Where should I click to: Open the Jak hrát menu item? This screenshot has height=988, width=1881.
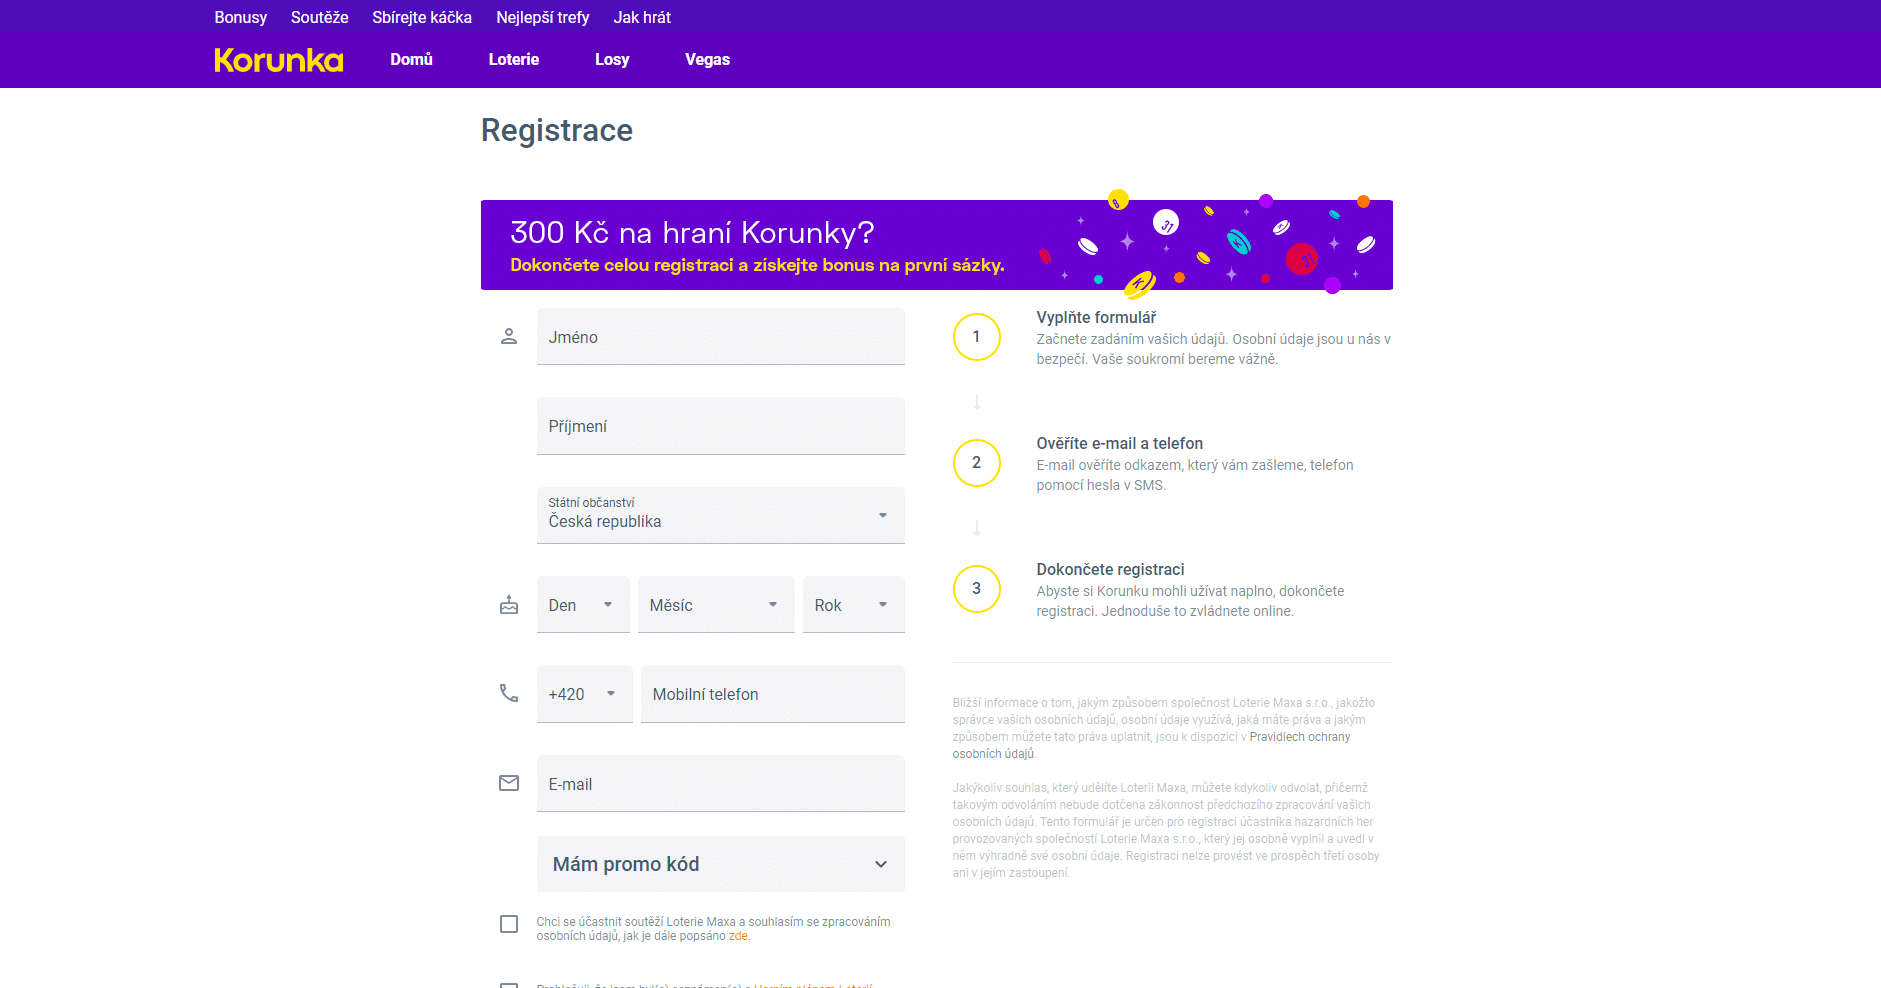coord(642,17)
